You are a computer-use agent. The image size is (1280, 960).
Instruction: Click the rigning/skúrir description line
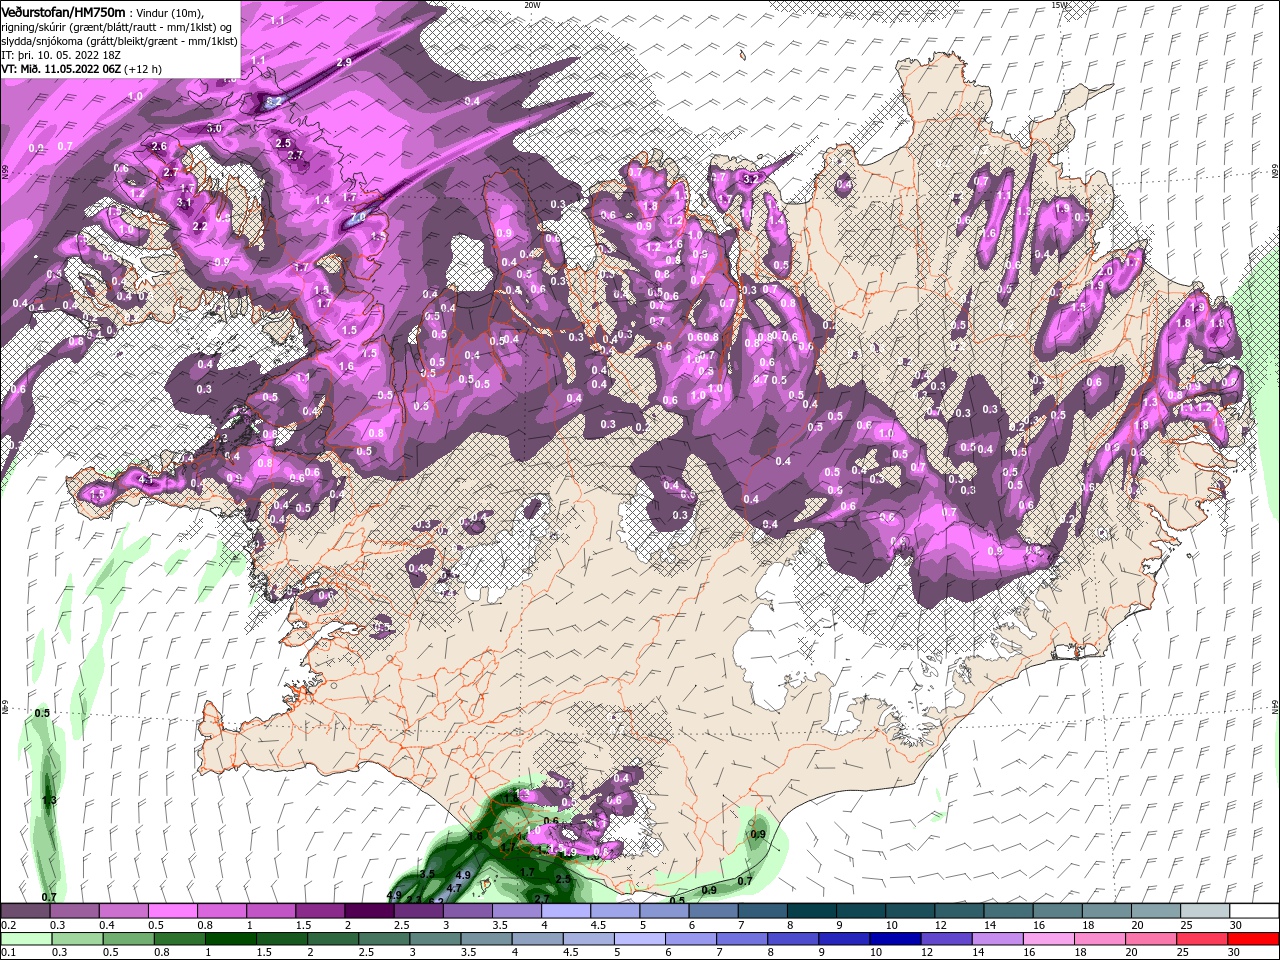click(x=116, y=27)
